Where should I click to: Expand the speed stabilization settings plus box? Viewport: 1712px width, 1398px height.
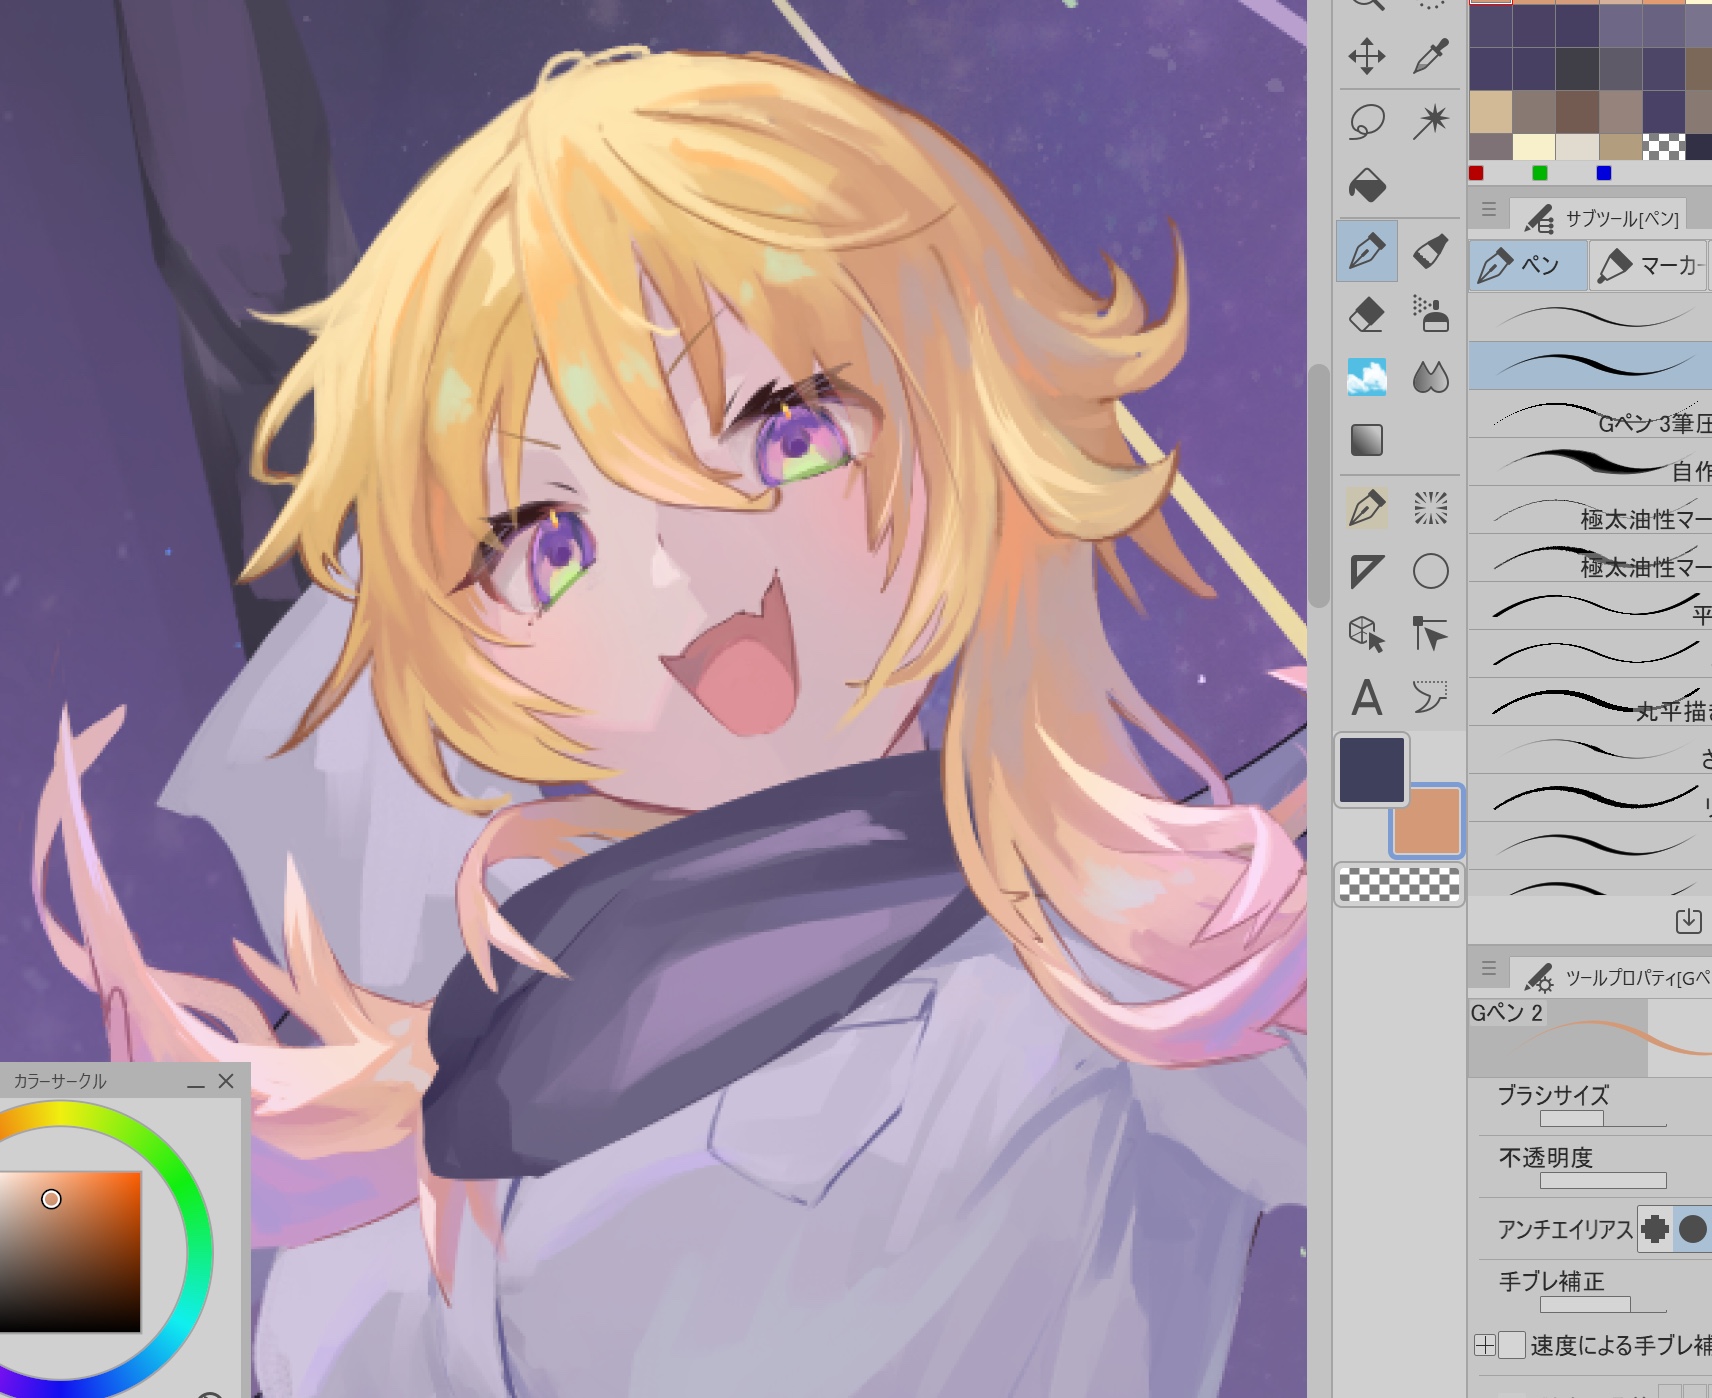tap(1485, 1345)
